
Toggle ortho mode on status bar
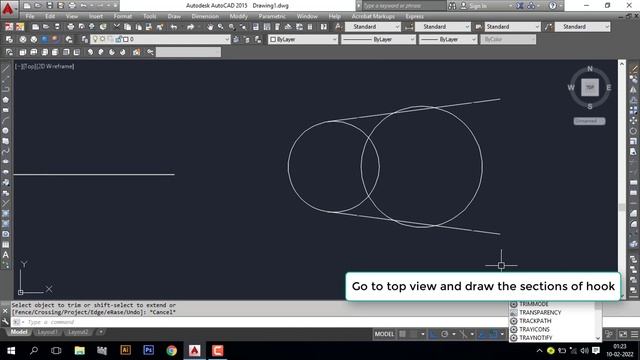(433, 334)
